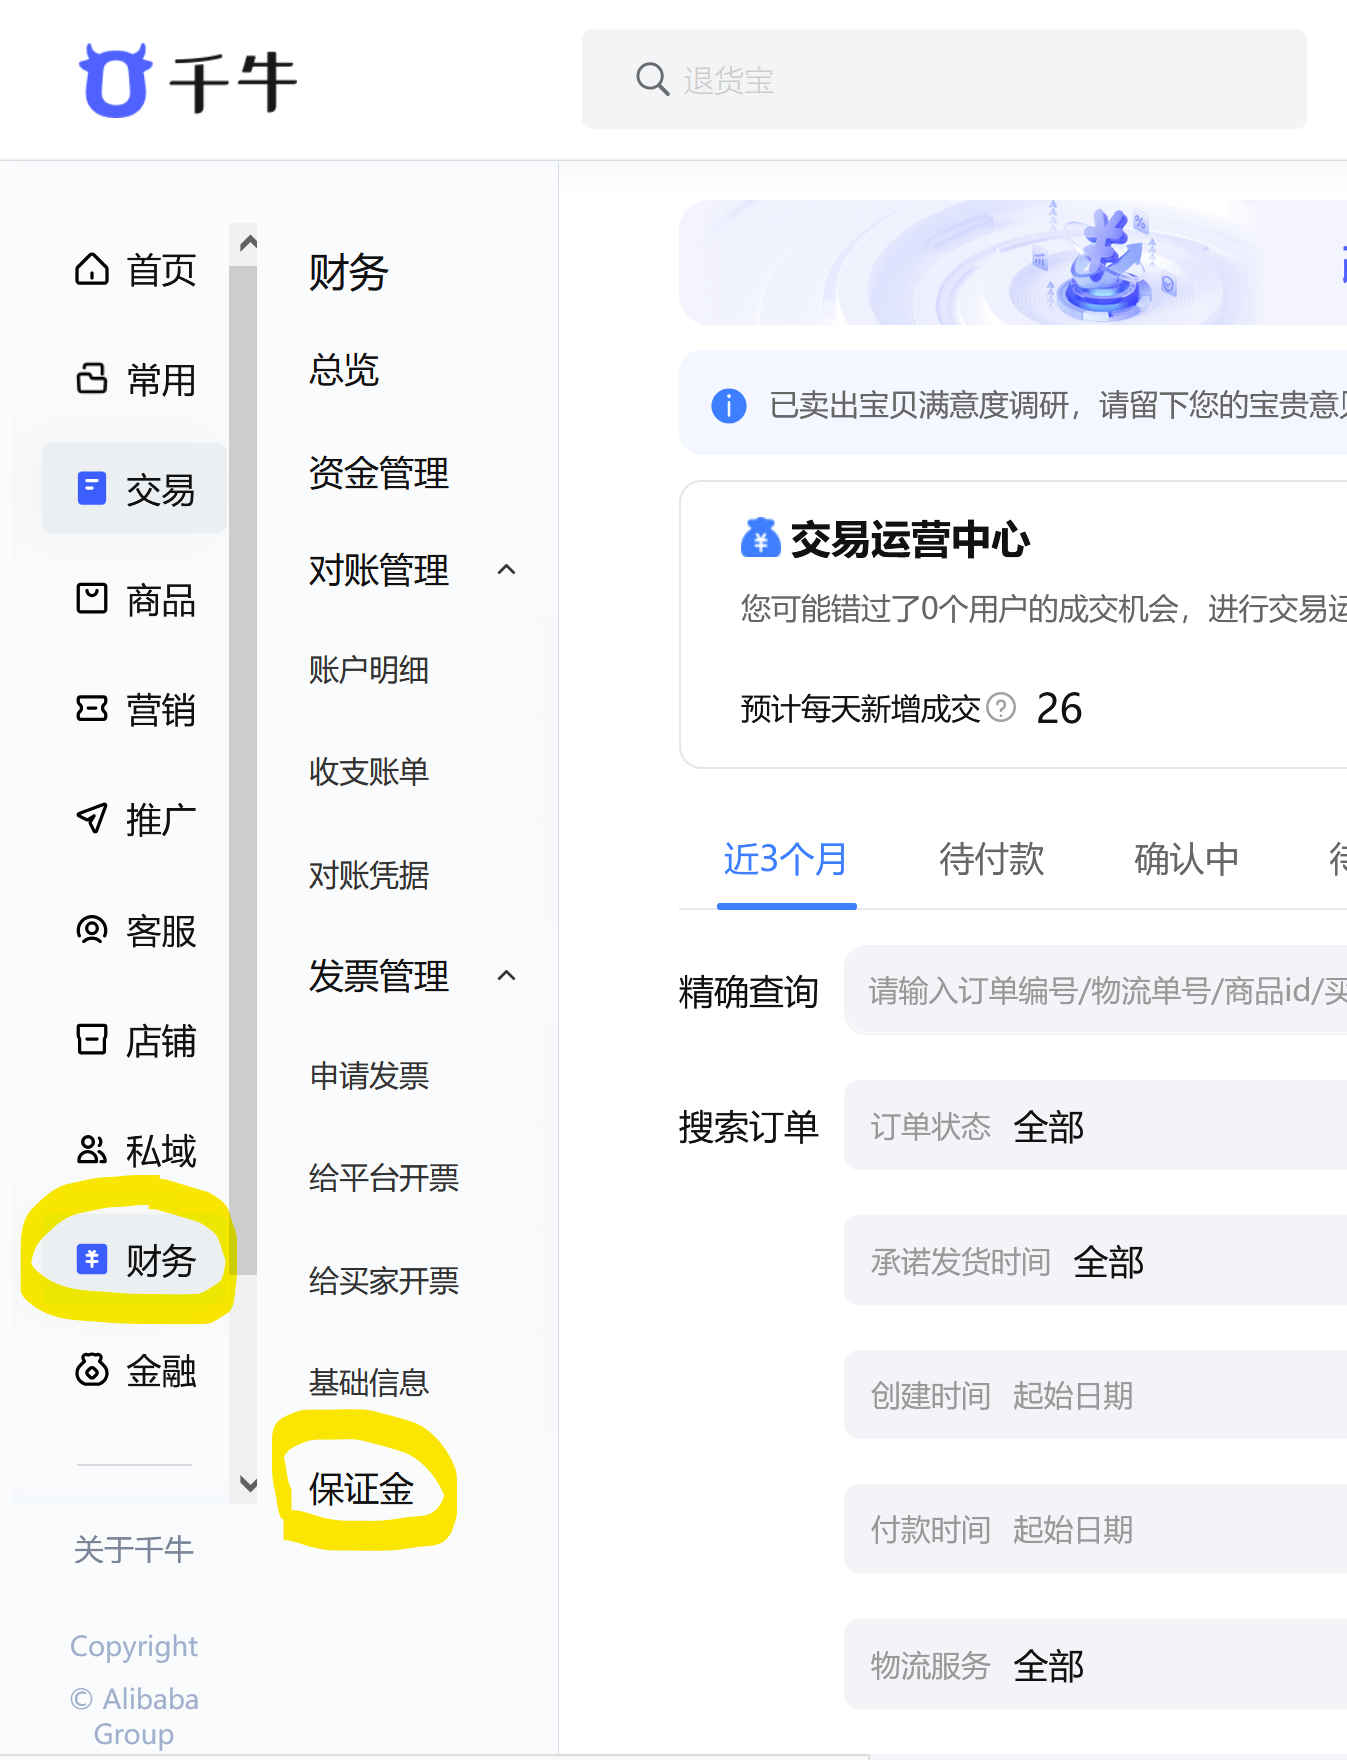Click the help icon beside 预计每天新增成交
The image size is (1347, 1760).
point(1001,708)
